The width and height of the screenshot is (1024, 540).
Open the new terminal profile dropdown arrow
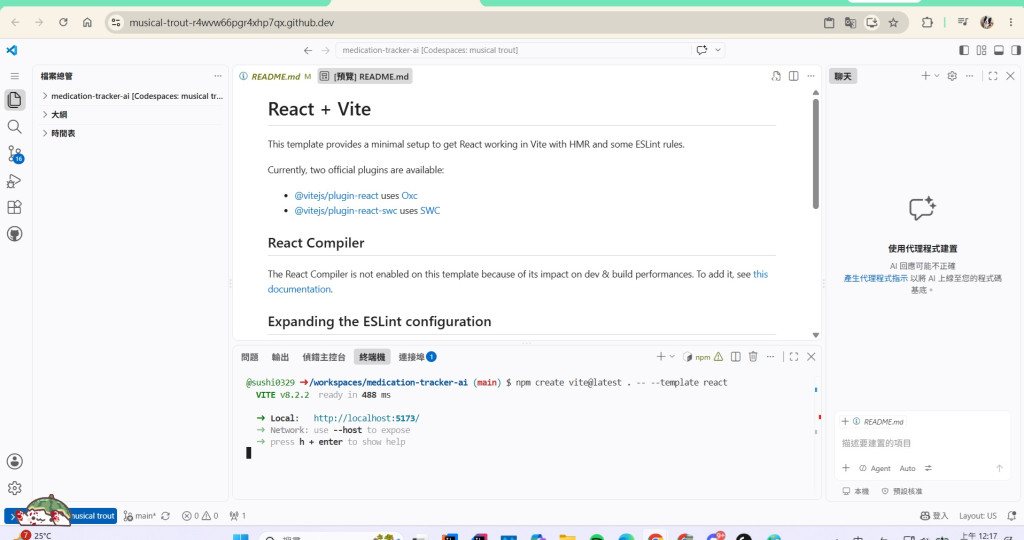coord(672,357)
